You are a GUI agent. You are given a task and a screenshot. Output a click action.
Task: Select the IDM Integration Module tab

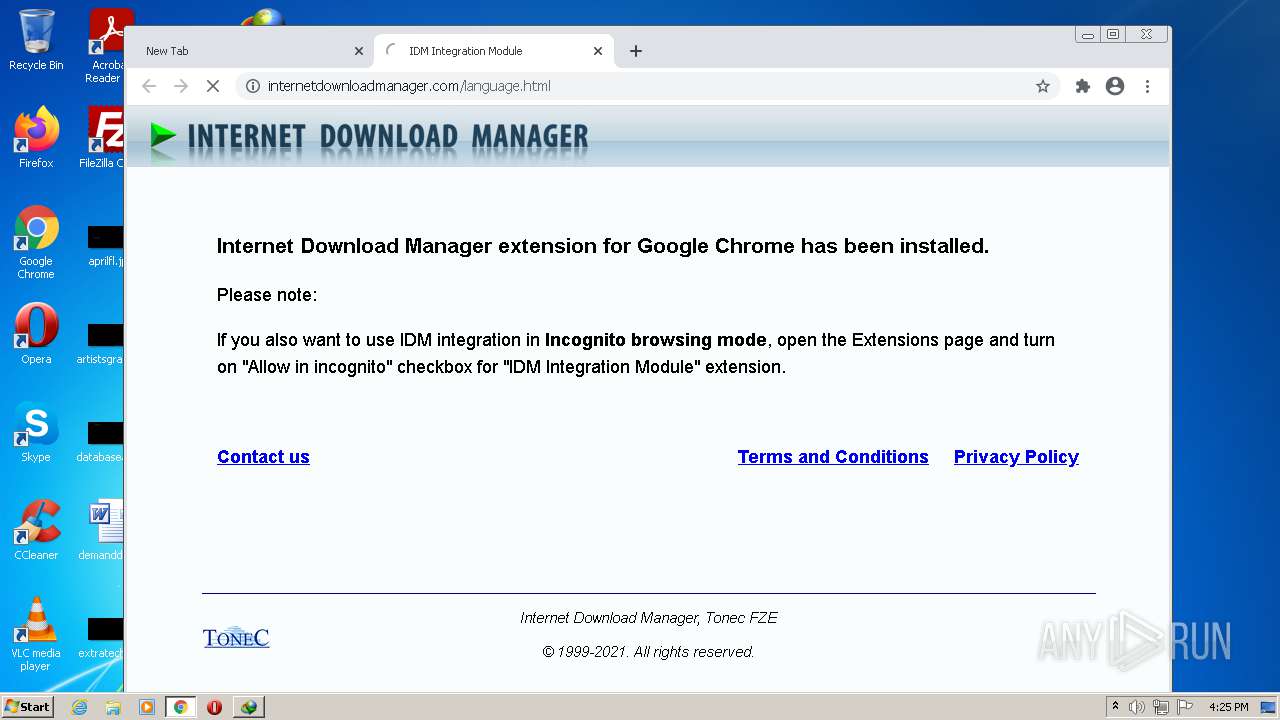[495, 51]
